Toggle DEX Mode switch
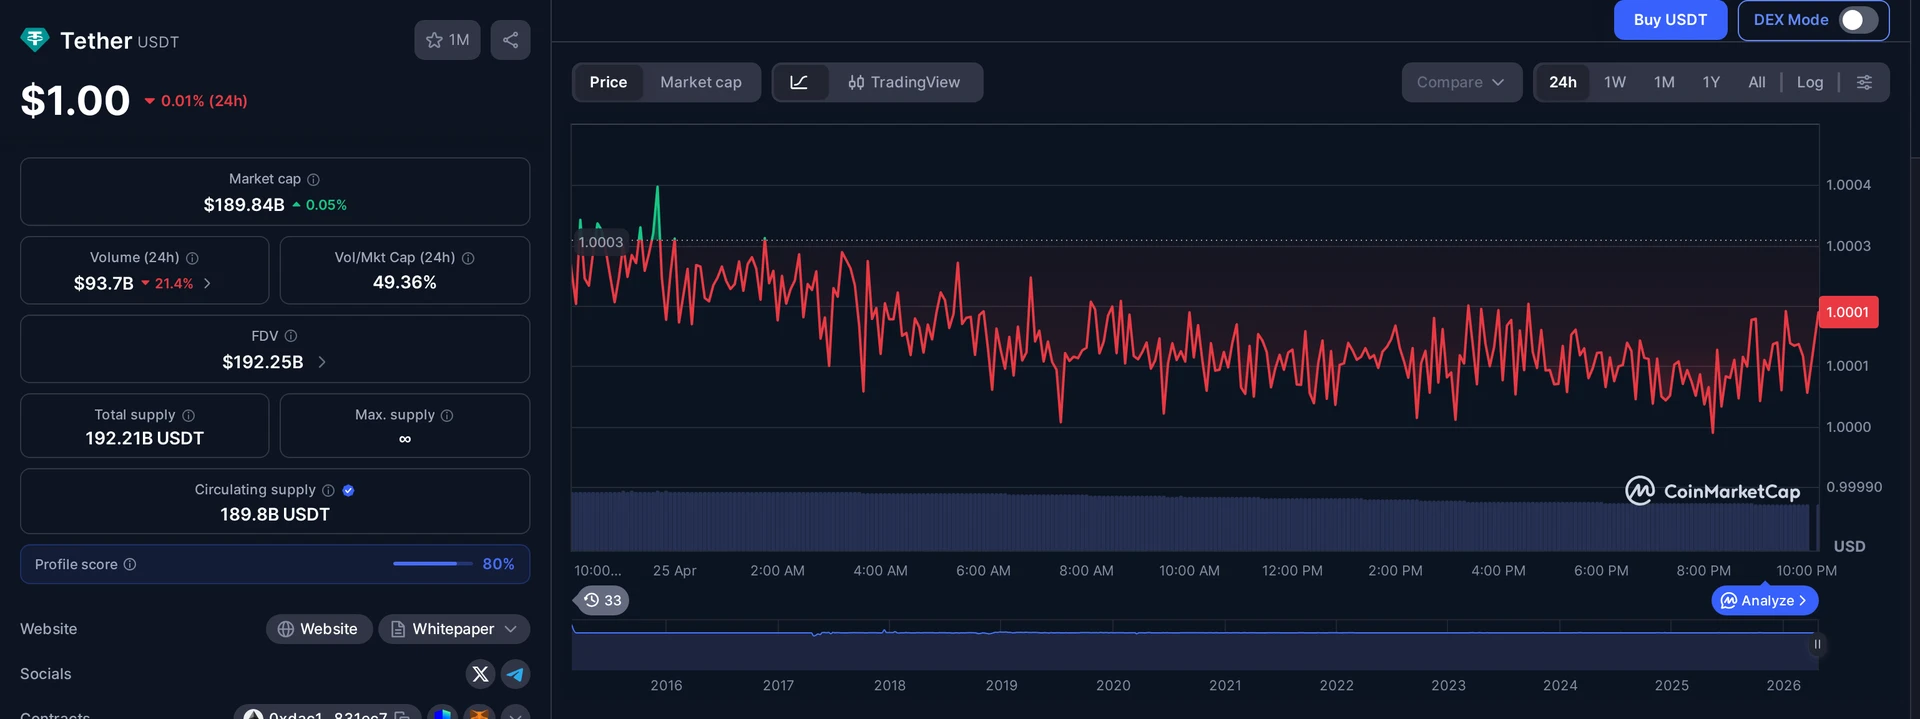 pos(1858,20)
